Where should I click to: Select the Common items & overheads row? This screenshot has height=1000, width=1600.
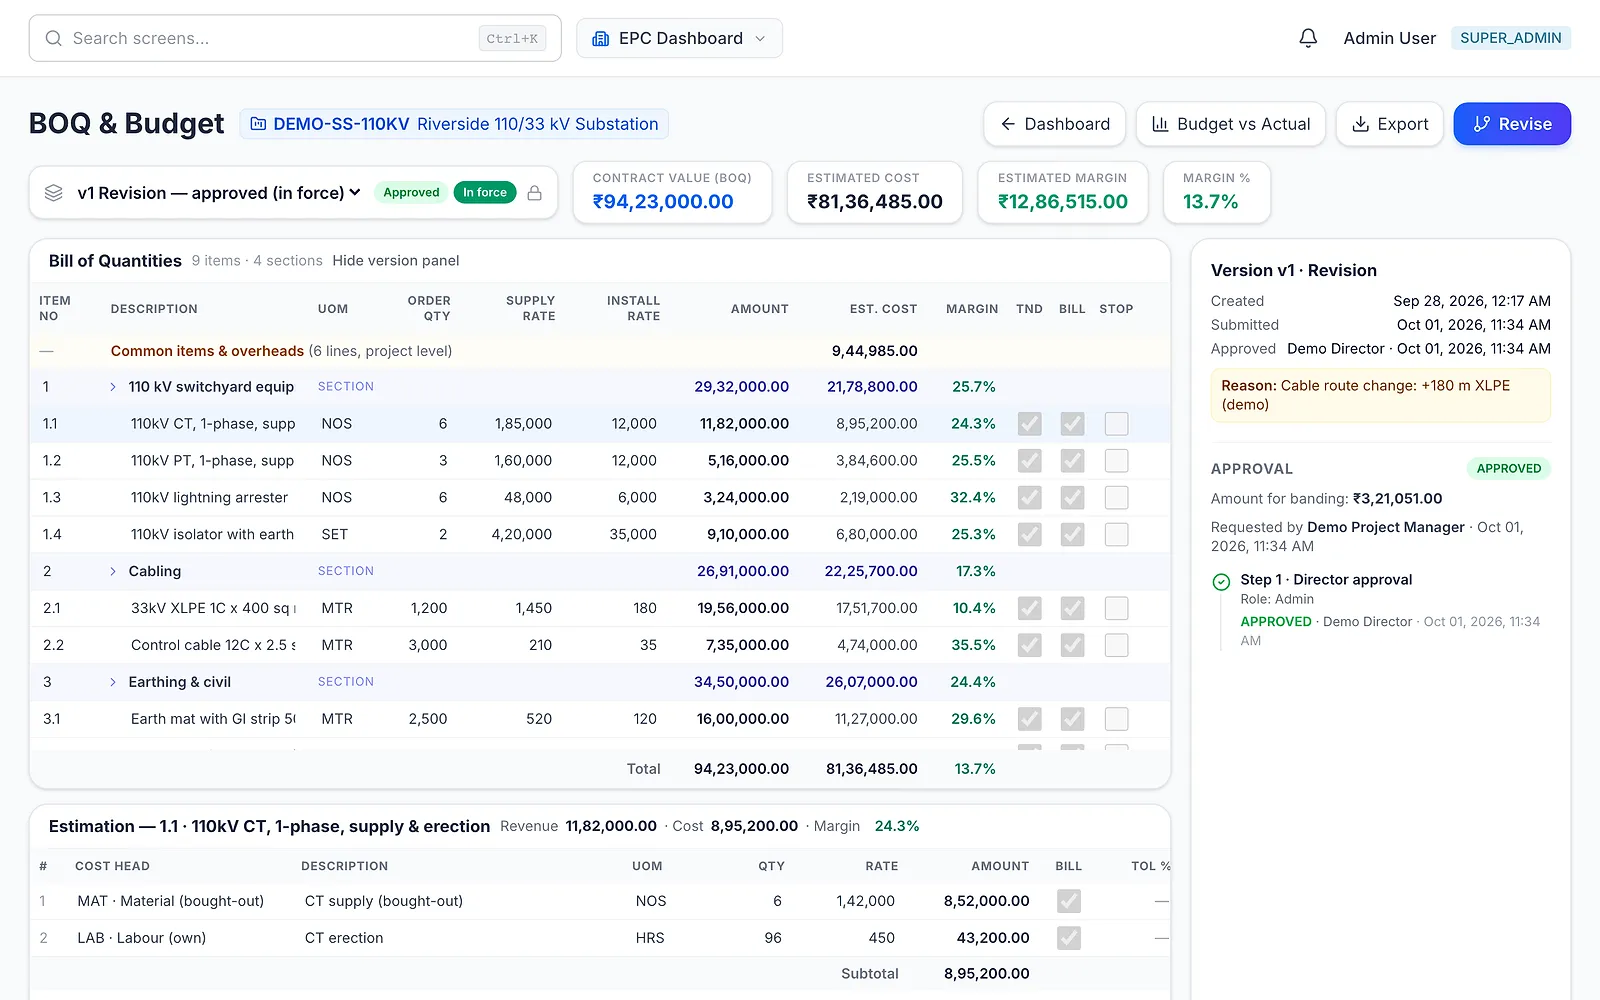point(600,351)
